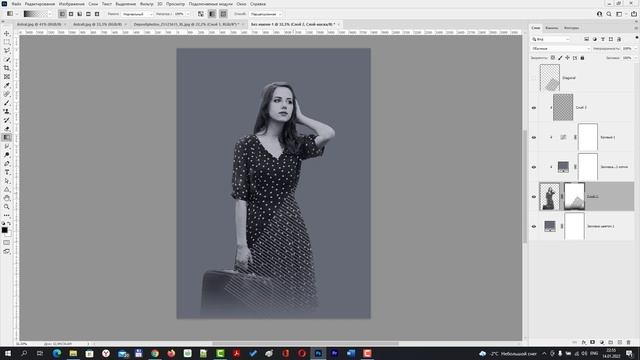Open layer filter kind dropdown
Screen dimensions: 640x360
550,39
